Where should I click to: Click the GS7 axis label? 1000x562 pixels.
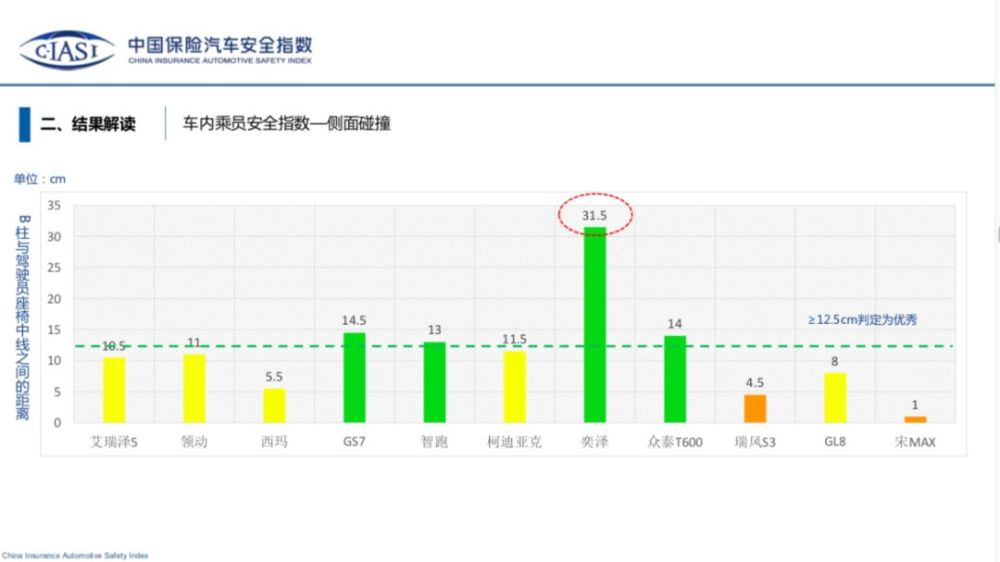pyautogui.click(x=354, y=441)
